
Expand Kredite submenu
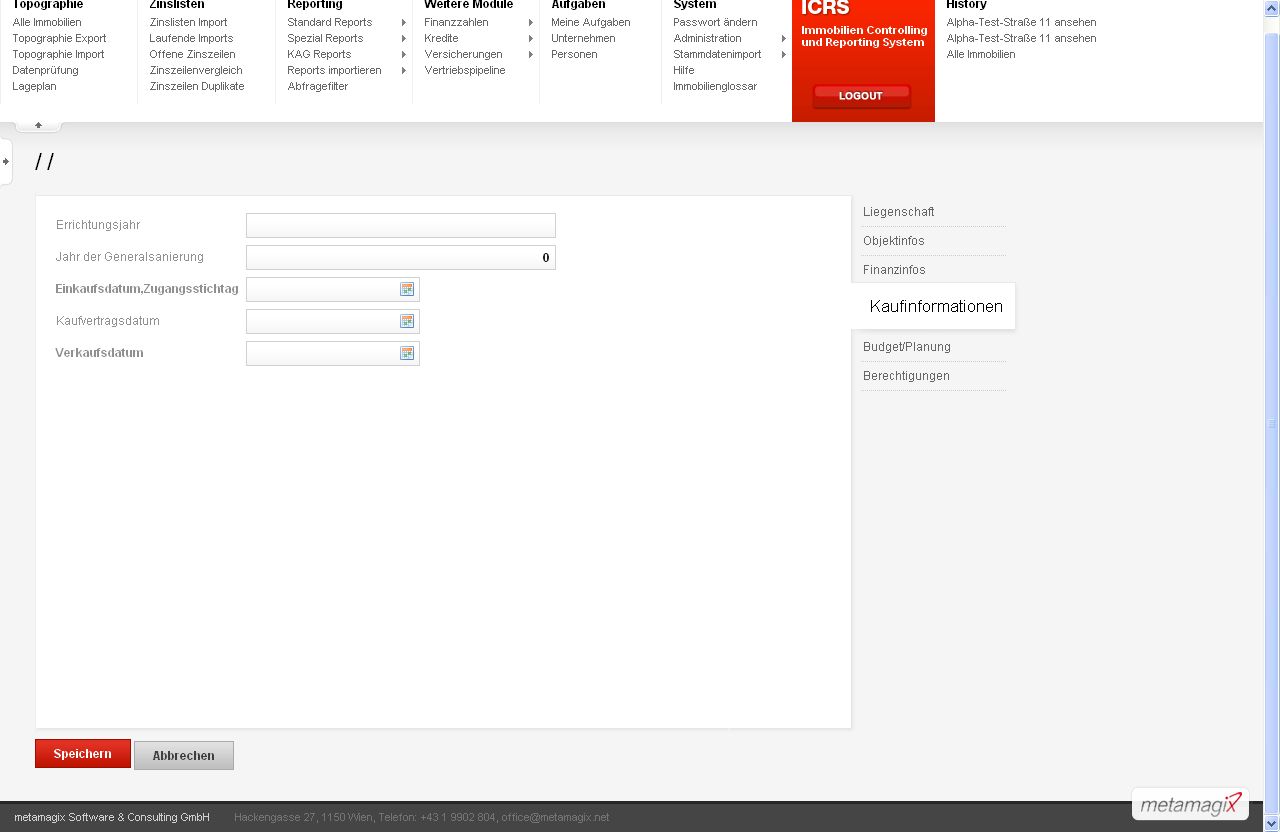pos(531,38)
